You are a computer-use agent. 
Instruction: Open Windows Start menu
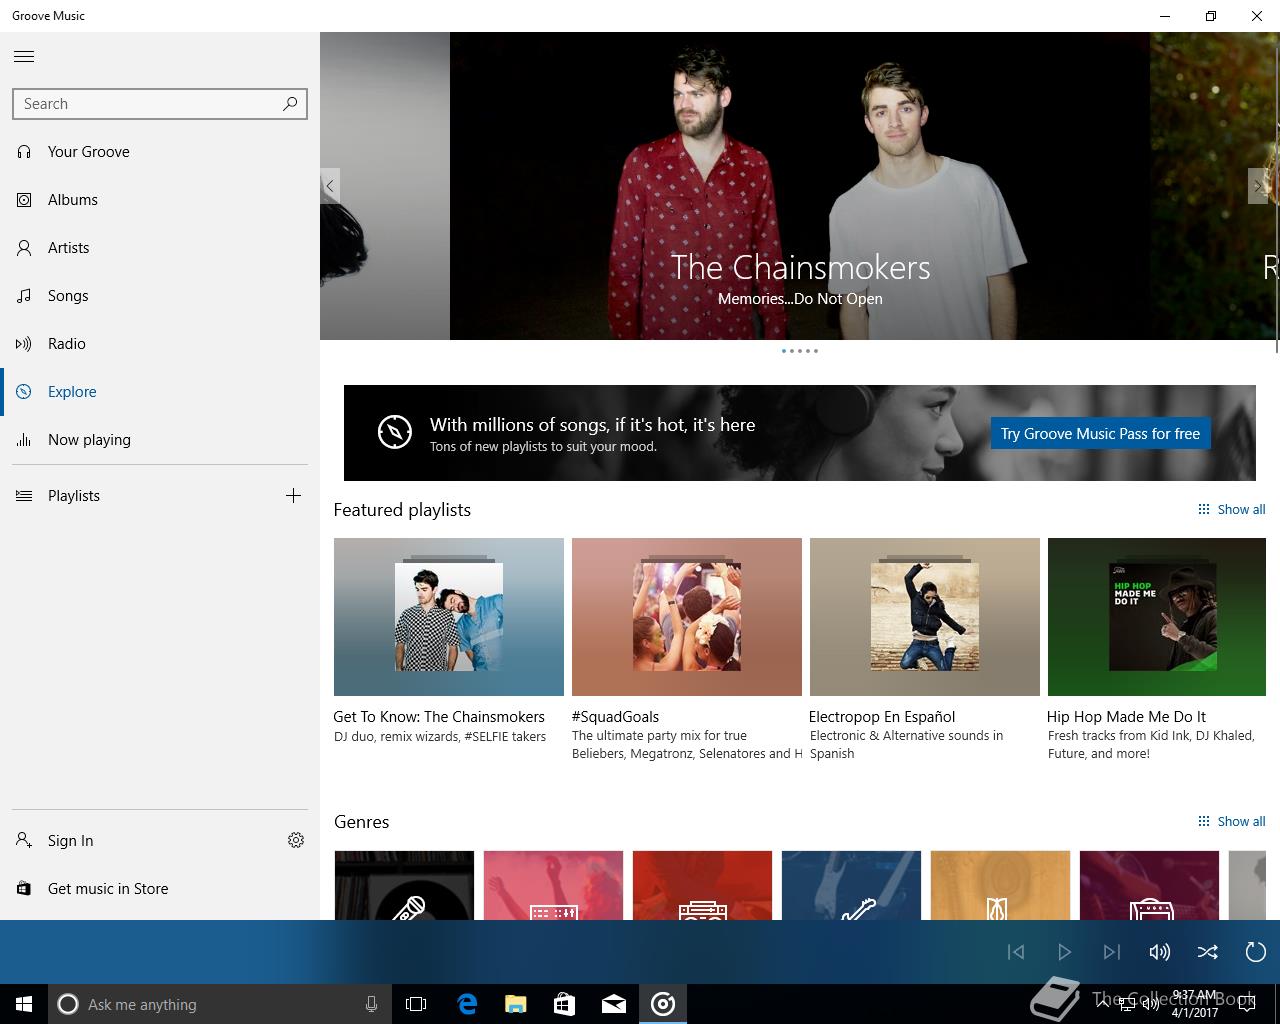(x=24, y=1004)
